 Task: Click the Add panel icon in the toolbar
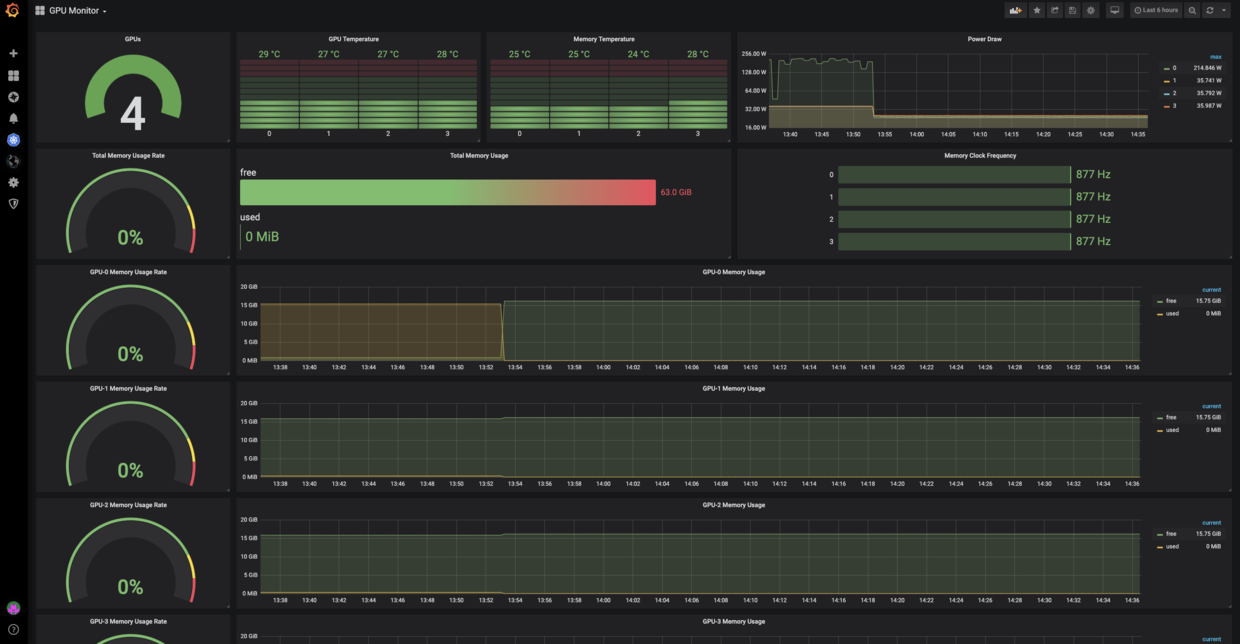tap(1016, 10)
